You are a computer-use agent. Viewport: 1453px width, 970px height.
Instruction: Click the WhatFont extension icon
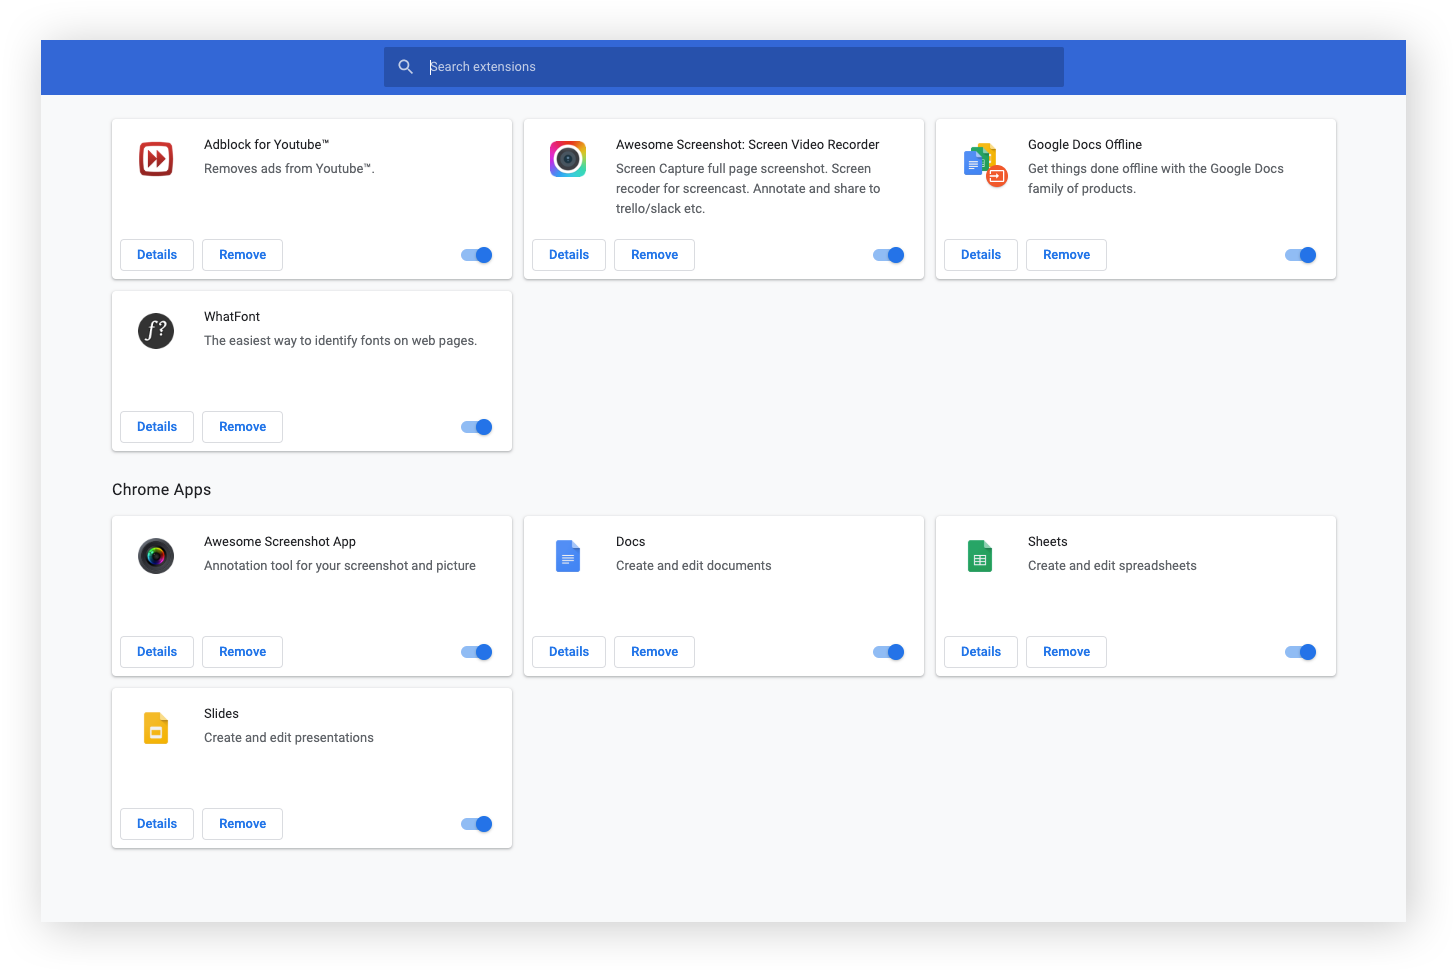[x=156, y=330]
